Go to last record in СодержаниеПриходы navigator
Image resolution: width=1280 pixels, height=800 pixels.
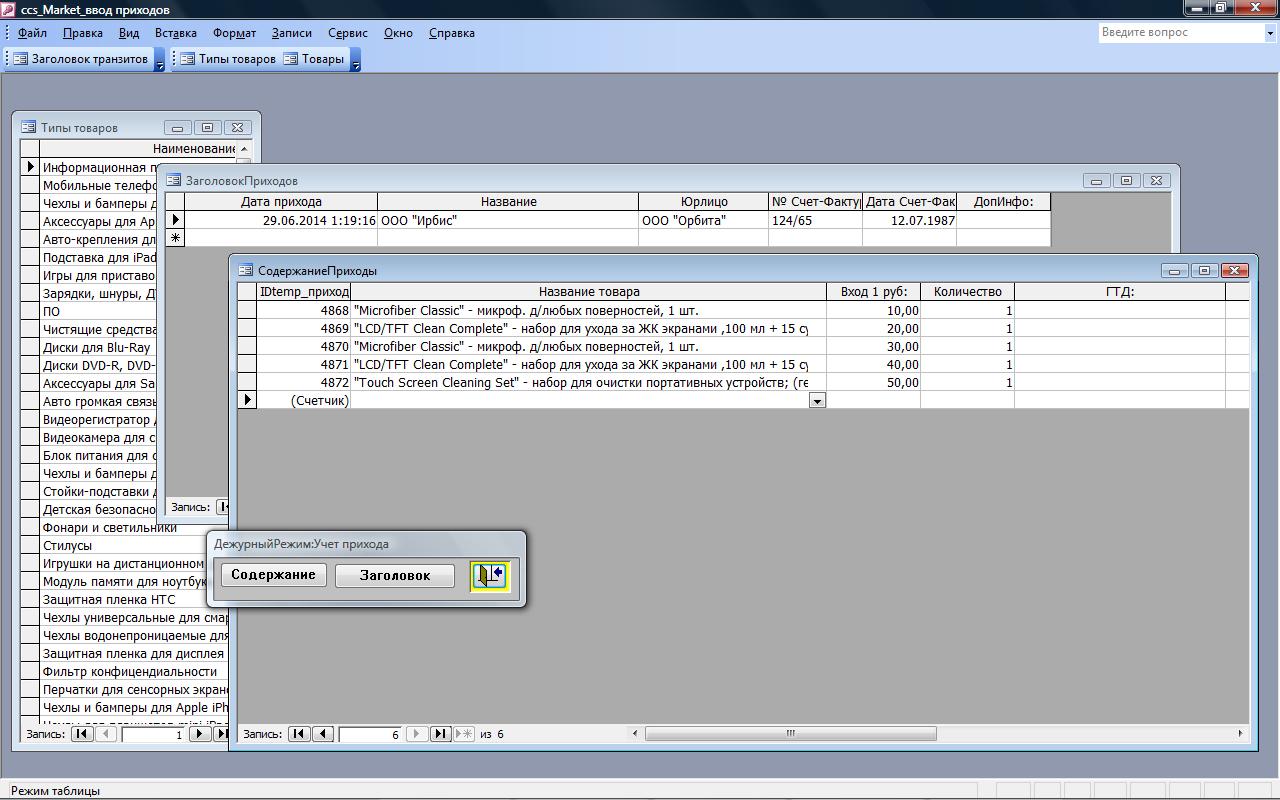tap(440, 734)
